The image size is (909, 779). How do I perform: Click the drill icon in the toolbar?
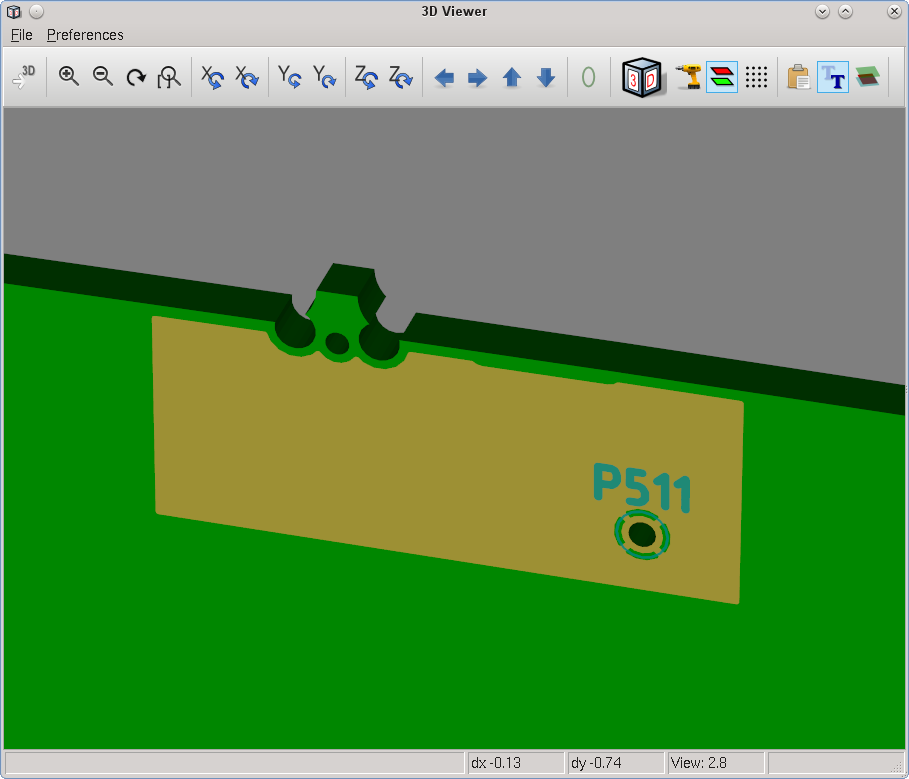(x=688, y=77)
